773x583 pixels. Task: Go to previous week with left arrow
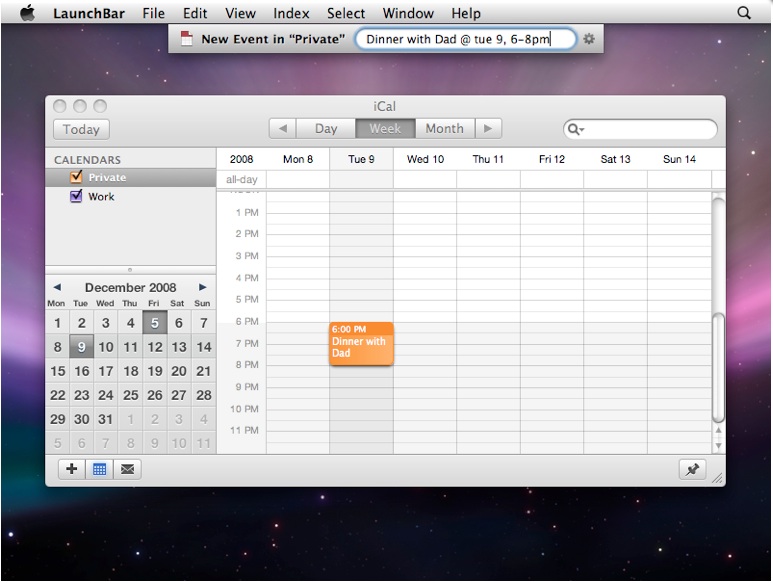[x=283, y=128]
